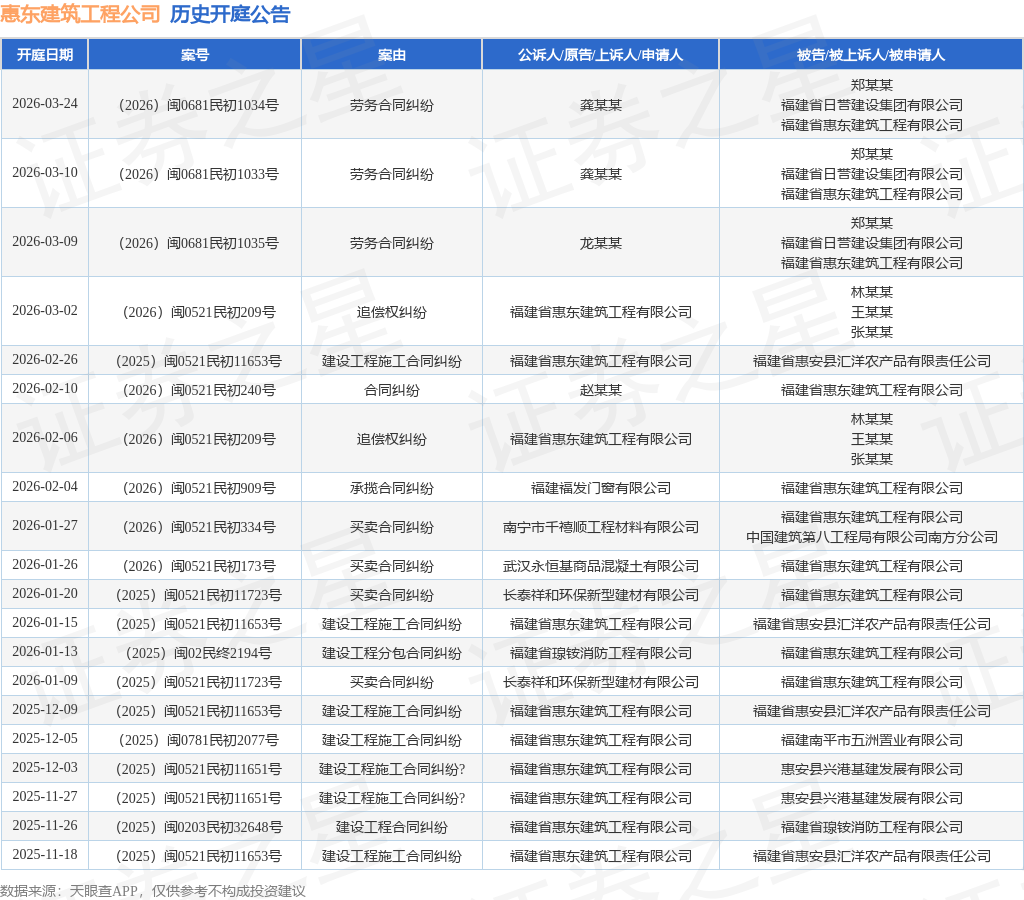This screenshot has width=1024, height=900.
Task: Click 建设工程分包合同纠纷 cause cell
Action: pos(392,653)
